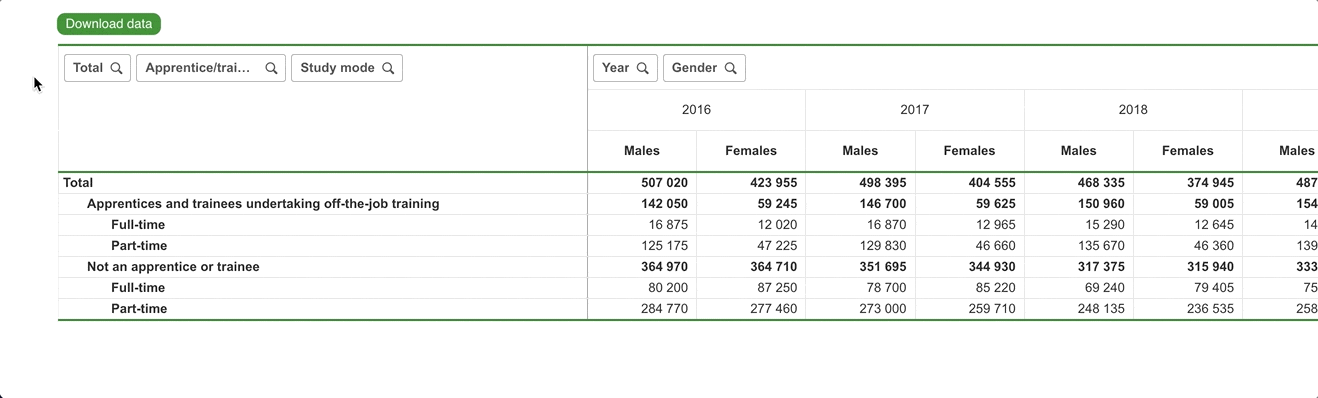Click the last Part-time row label

[139, 309]
